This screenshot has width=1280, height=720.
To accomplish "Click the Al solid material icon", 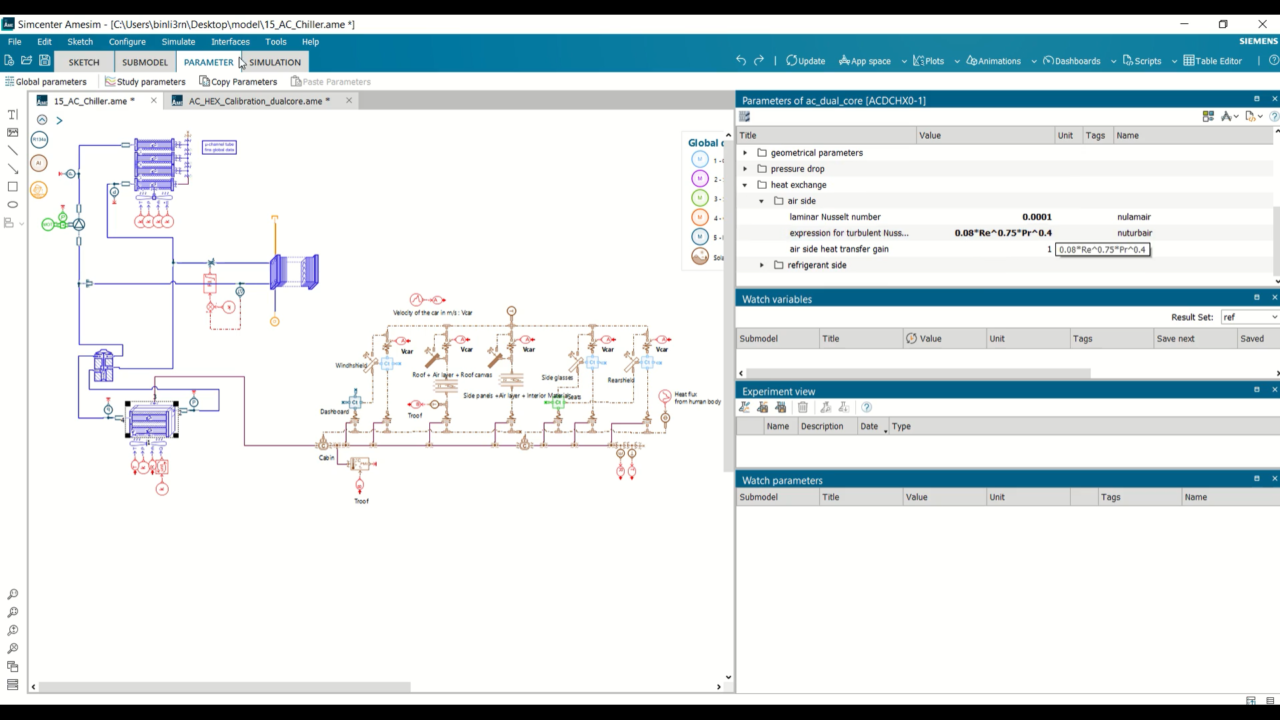I will [39, 163].
